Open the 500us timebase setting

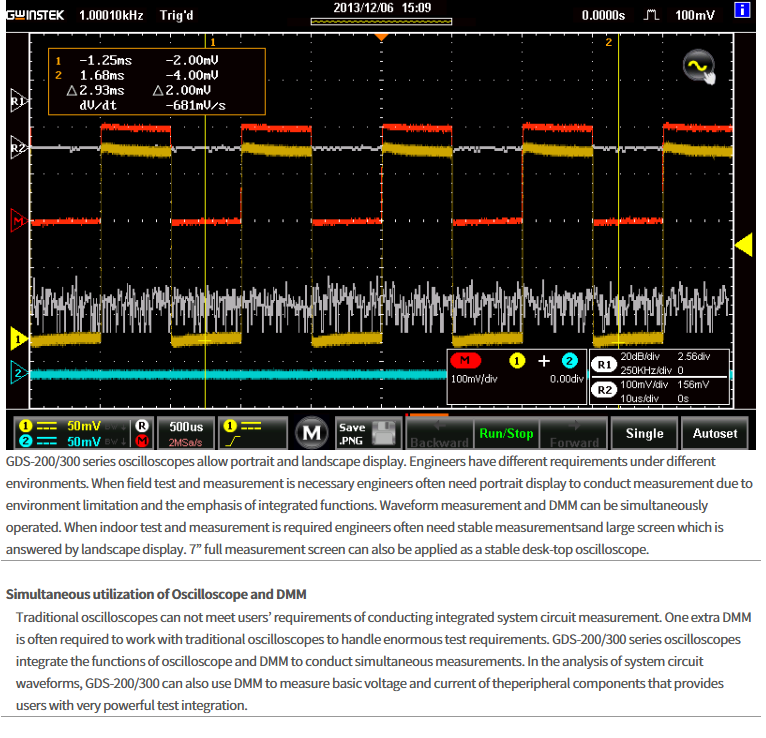[186, 433]
